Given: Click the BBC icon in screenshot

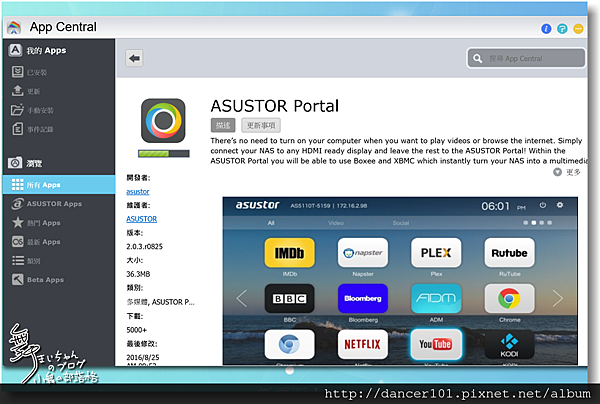Looking at the screenshot, I should (290, 298).
